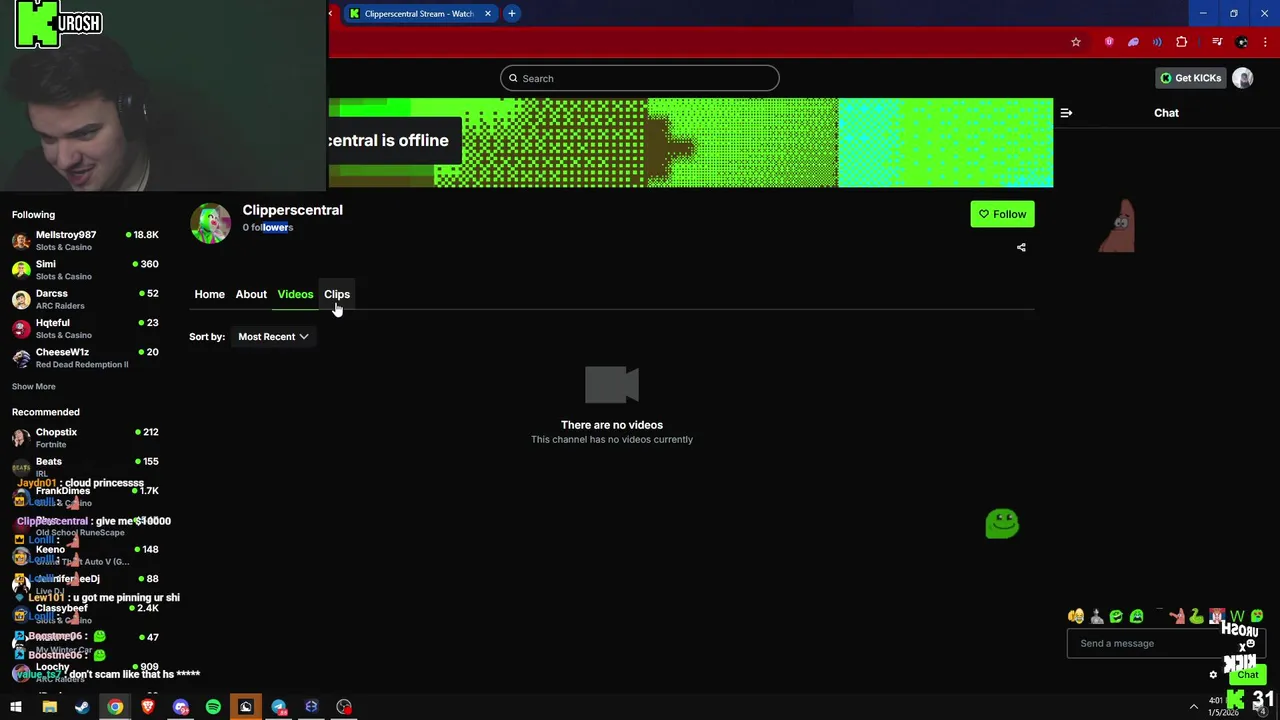Open the media control playlist icon

coord(1217,42)
